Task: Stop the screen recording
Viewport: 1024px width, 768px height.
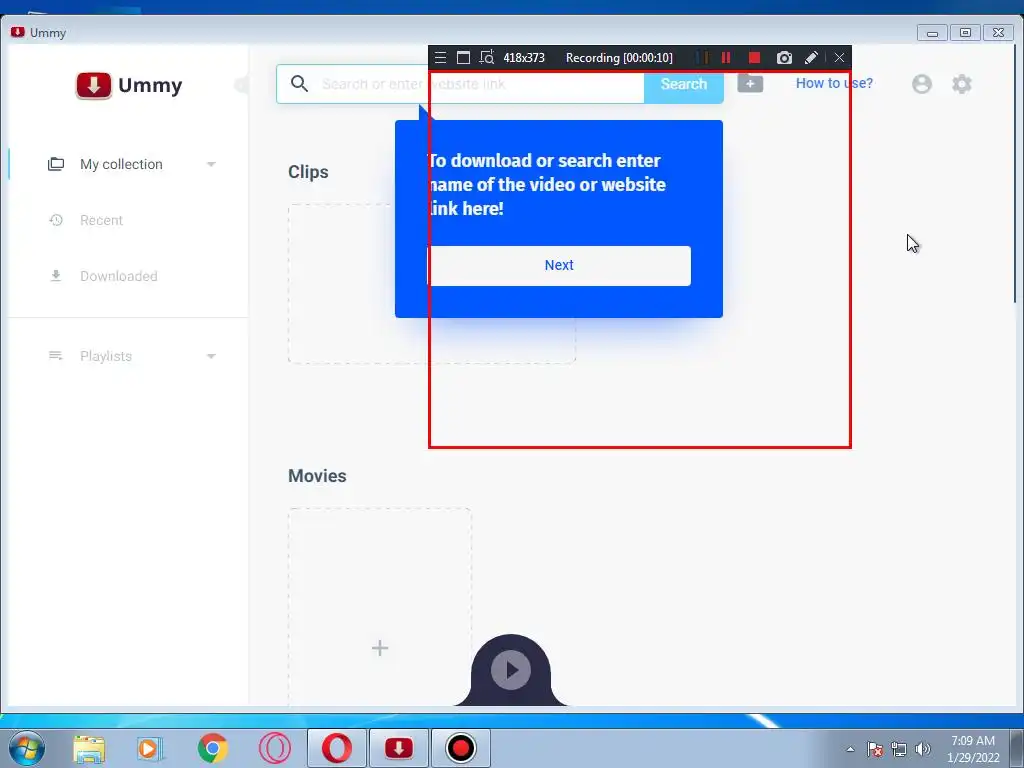Action: 754,57
